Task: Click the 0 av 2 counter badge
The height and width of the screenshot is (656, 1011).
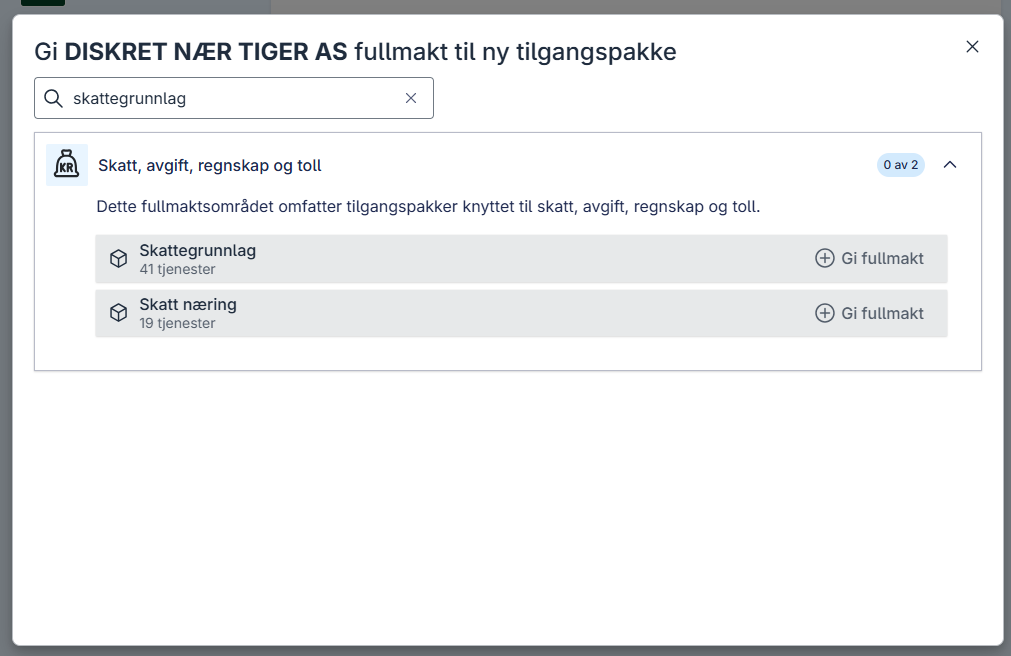Action: pyautogui.click(x=900, y=164)
